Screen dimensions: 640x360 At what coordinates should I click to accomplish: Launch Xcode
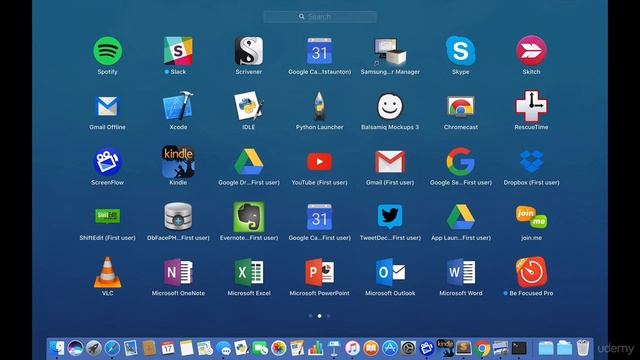pyautogui.click(x=178, y=106)
